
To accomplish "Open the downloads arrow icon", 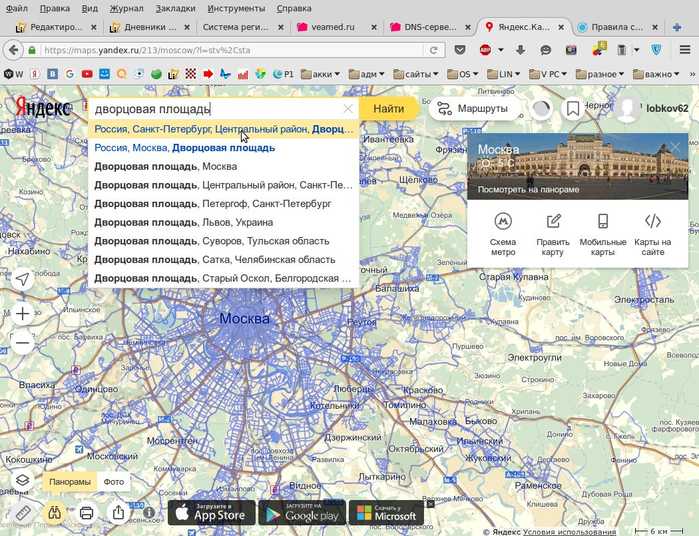I will 520,50.
